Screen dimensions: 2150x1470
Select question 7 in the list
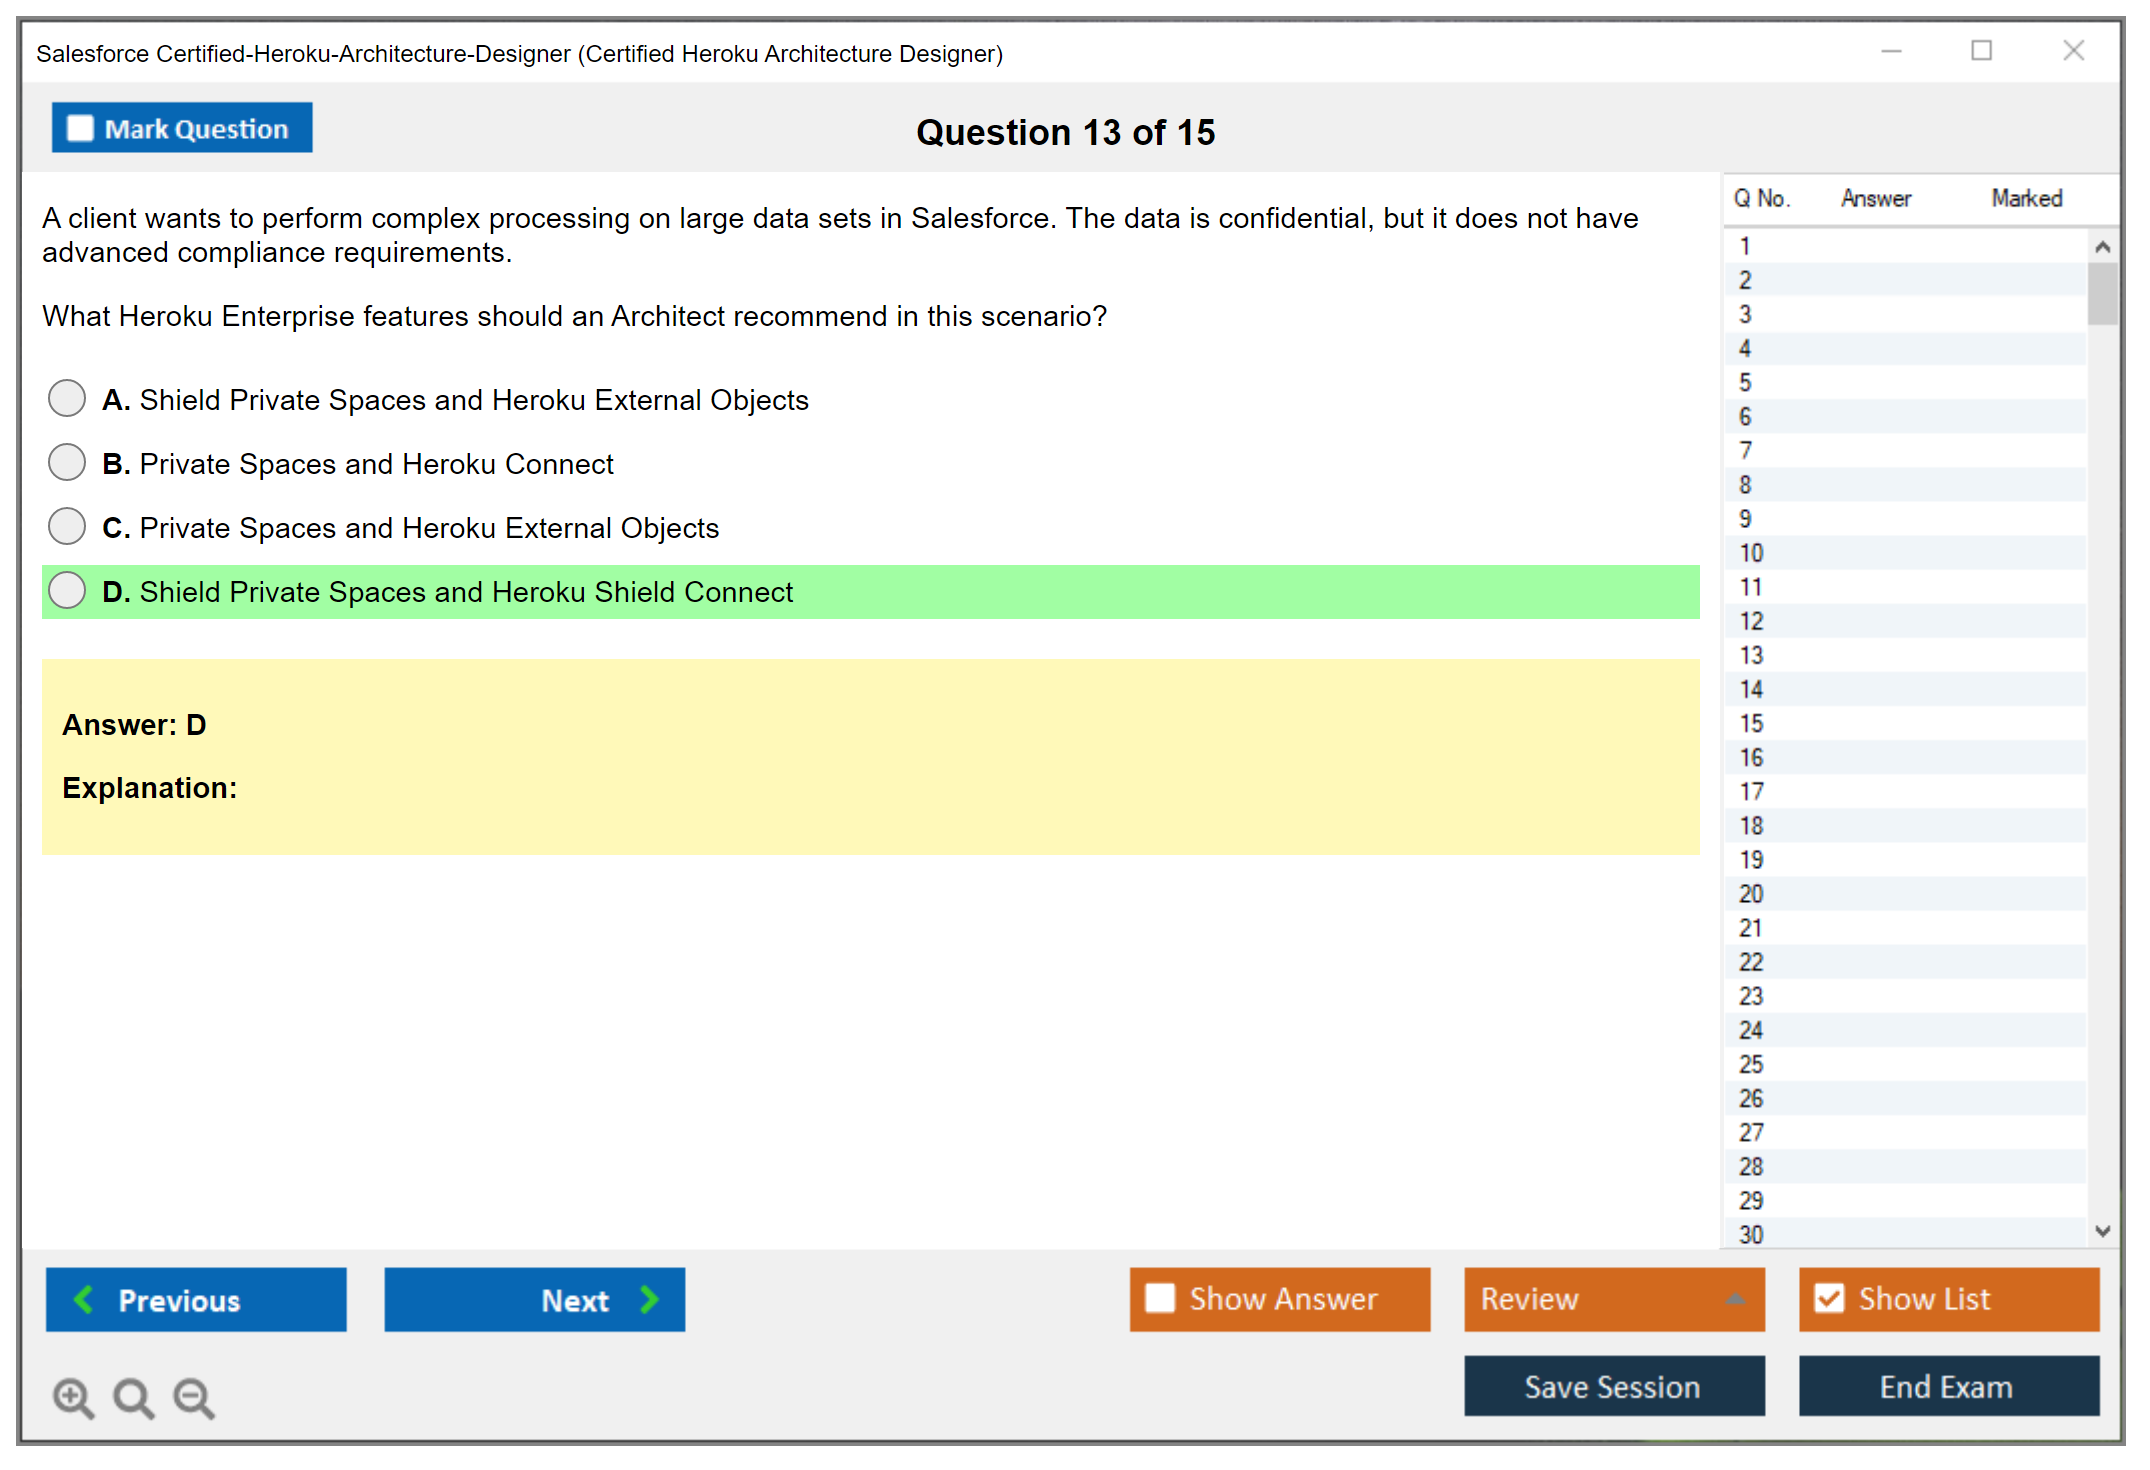(1745, 450)
